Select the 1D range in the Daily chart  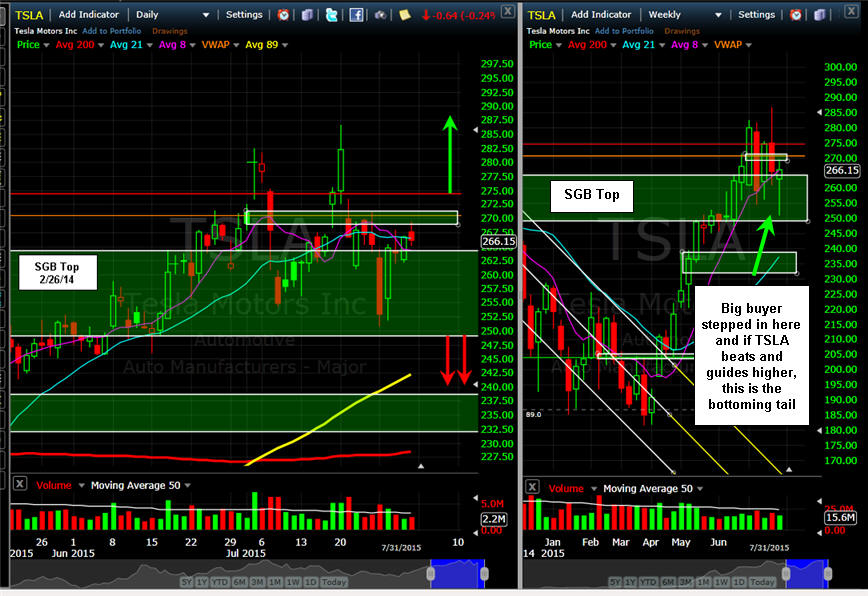click(x=311, y=582)
